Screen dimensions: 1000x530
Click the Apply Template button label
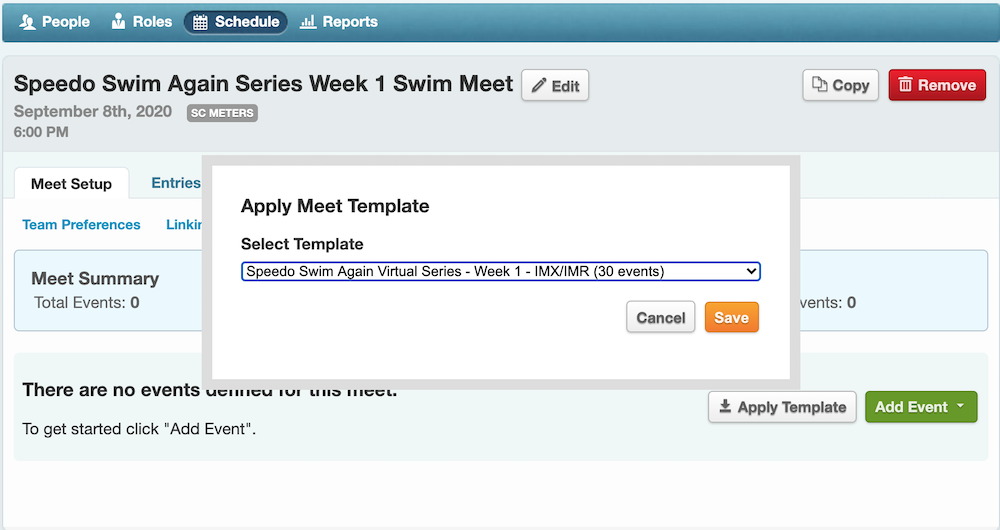click(791, 407)
